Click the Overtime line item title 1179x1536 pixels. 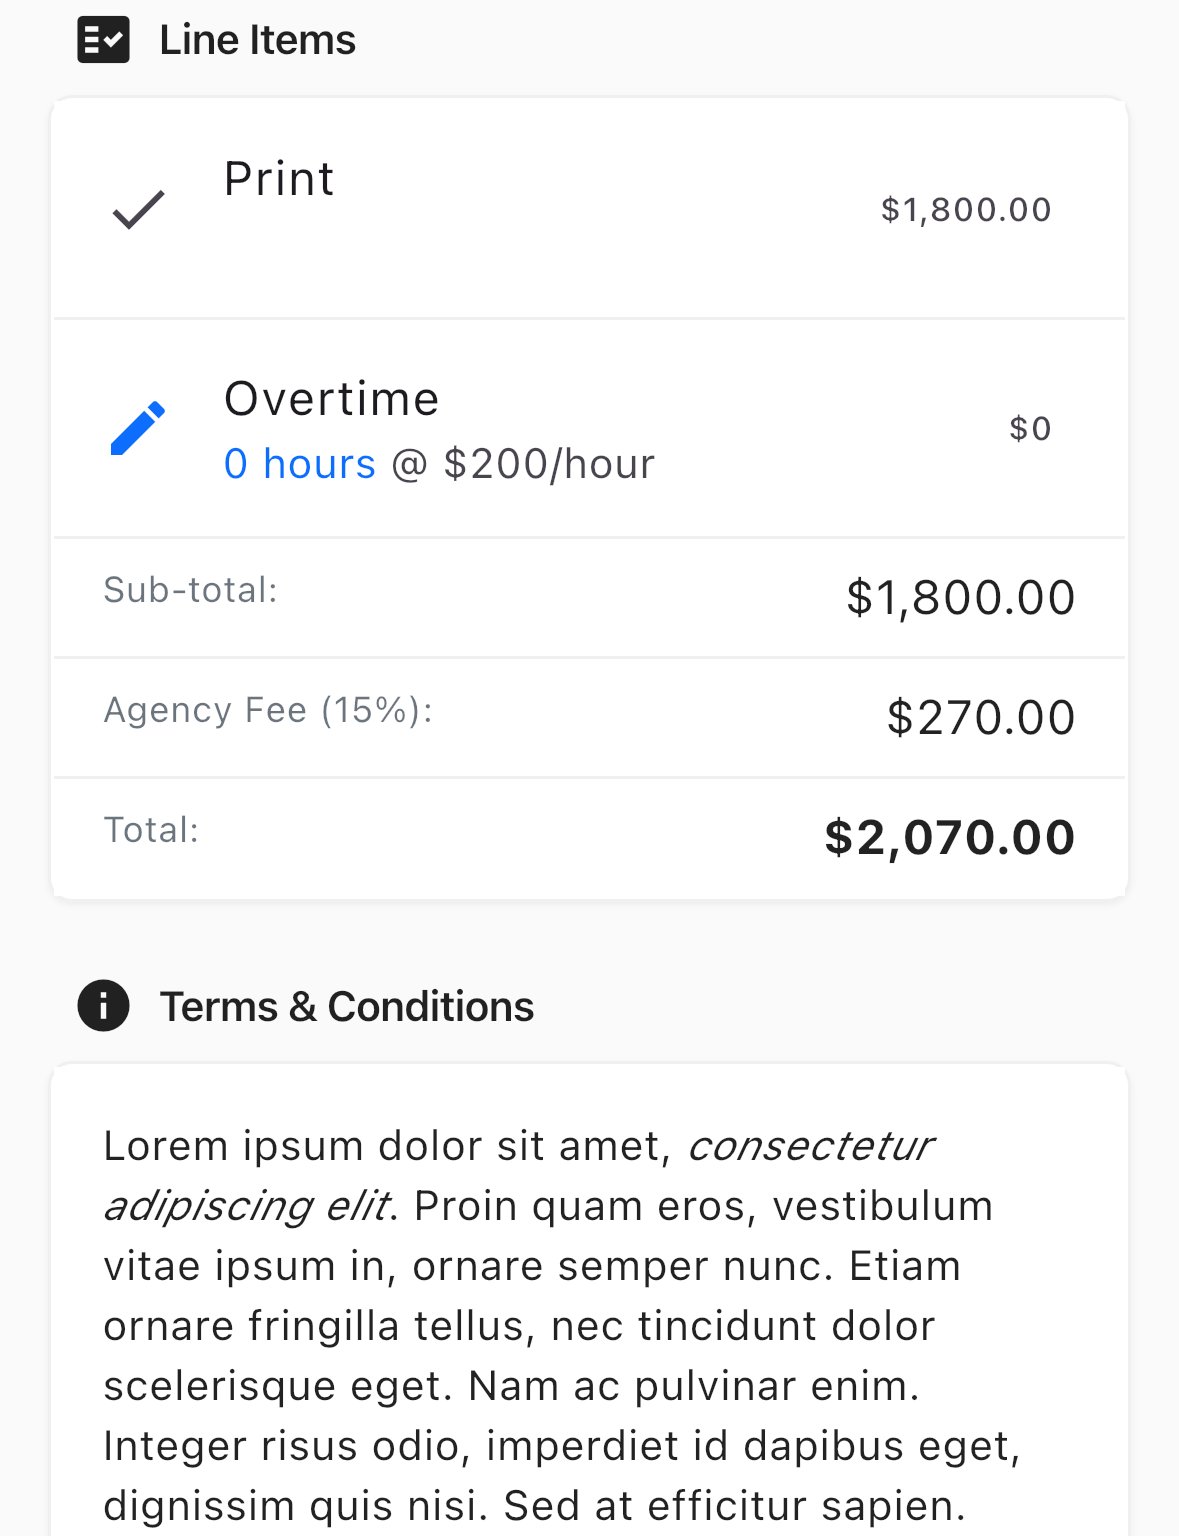click(x=332, y=398)
